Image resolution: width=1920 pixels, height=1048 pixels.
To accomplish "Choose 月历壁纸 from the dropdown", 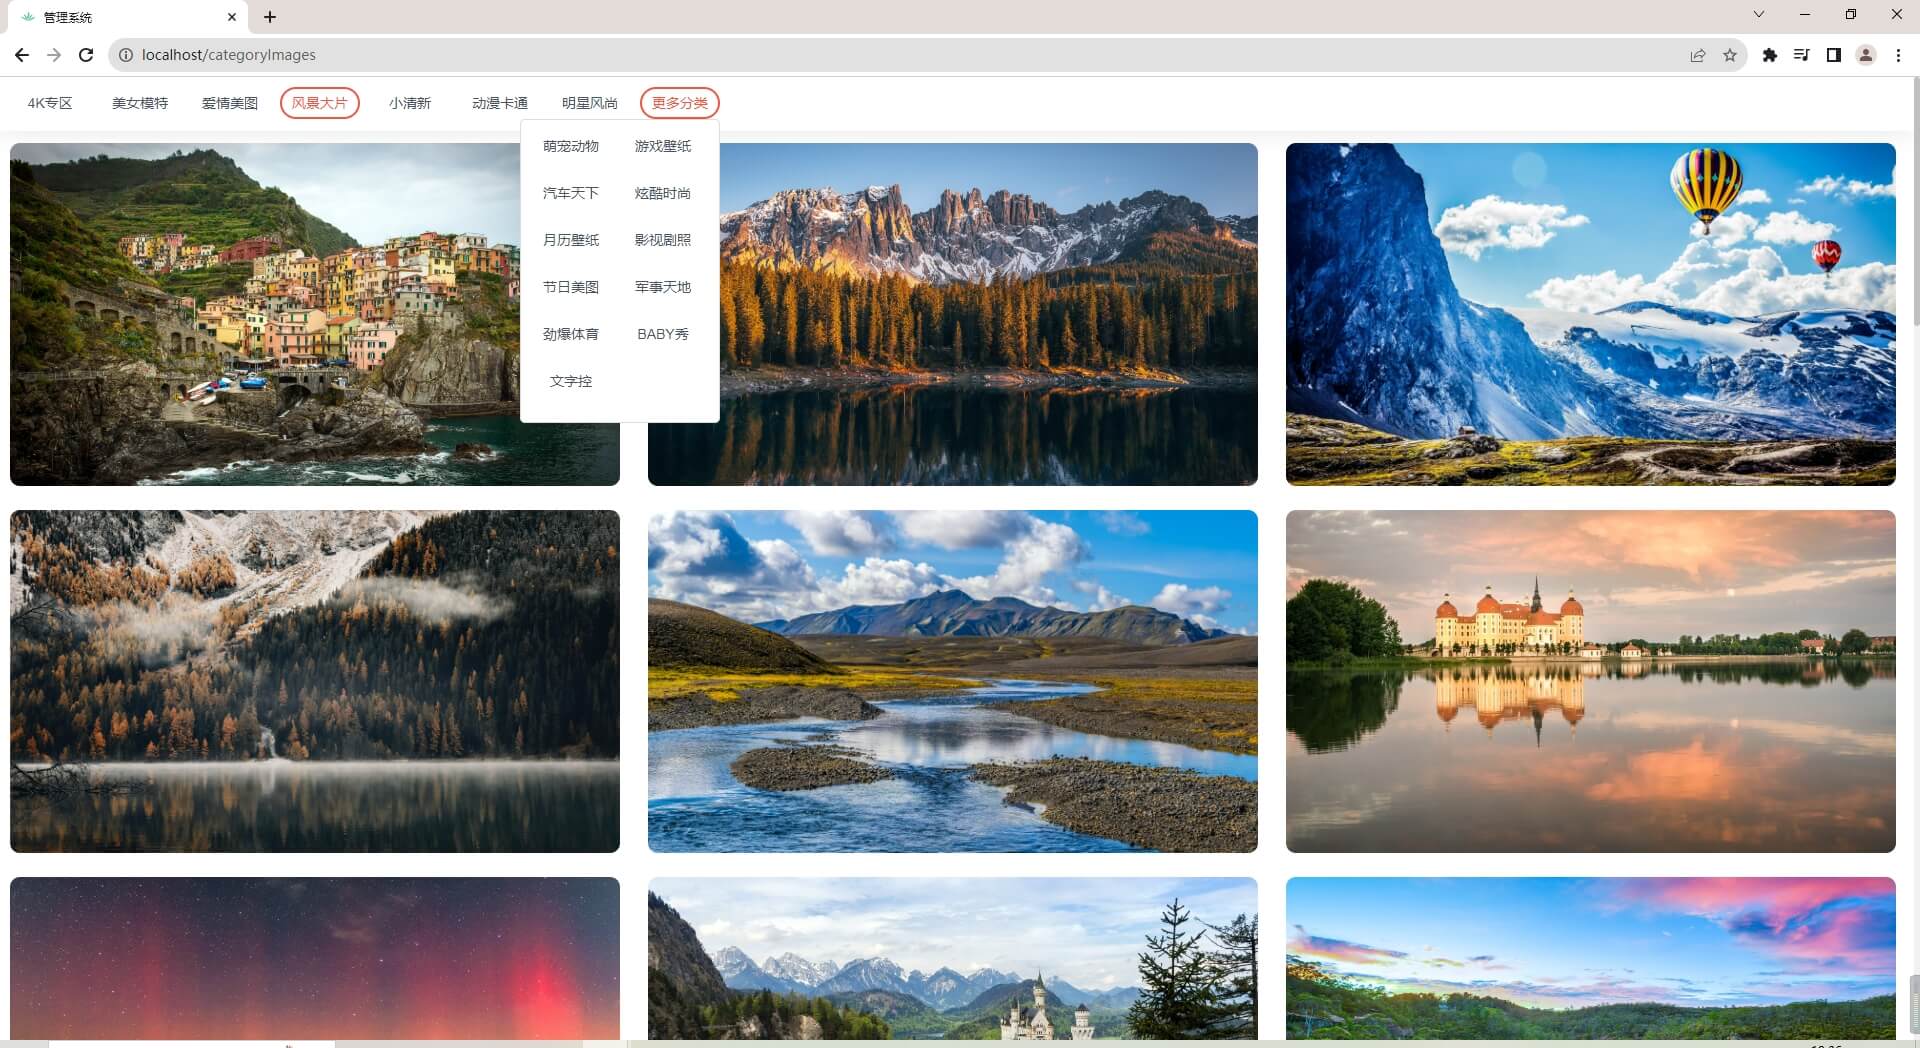I will (x=571, y=240).
